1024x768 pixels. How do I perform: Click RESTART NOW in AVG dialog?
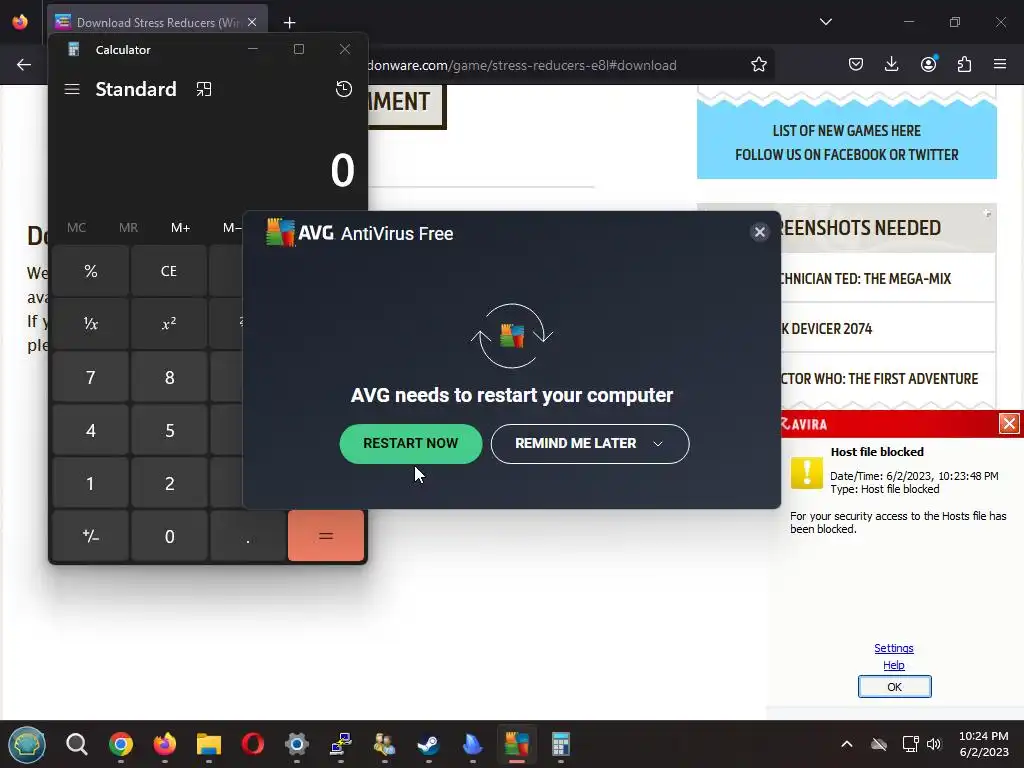click(x=411, y=443)
